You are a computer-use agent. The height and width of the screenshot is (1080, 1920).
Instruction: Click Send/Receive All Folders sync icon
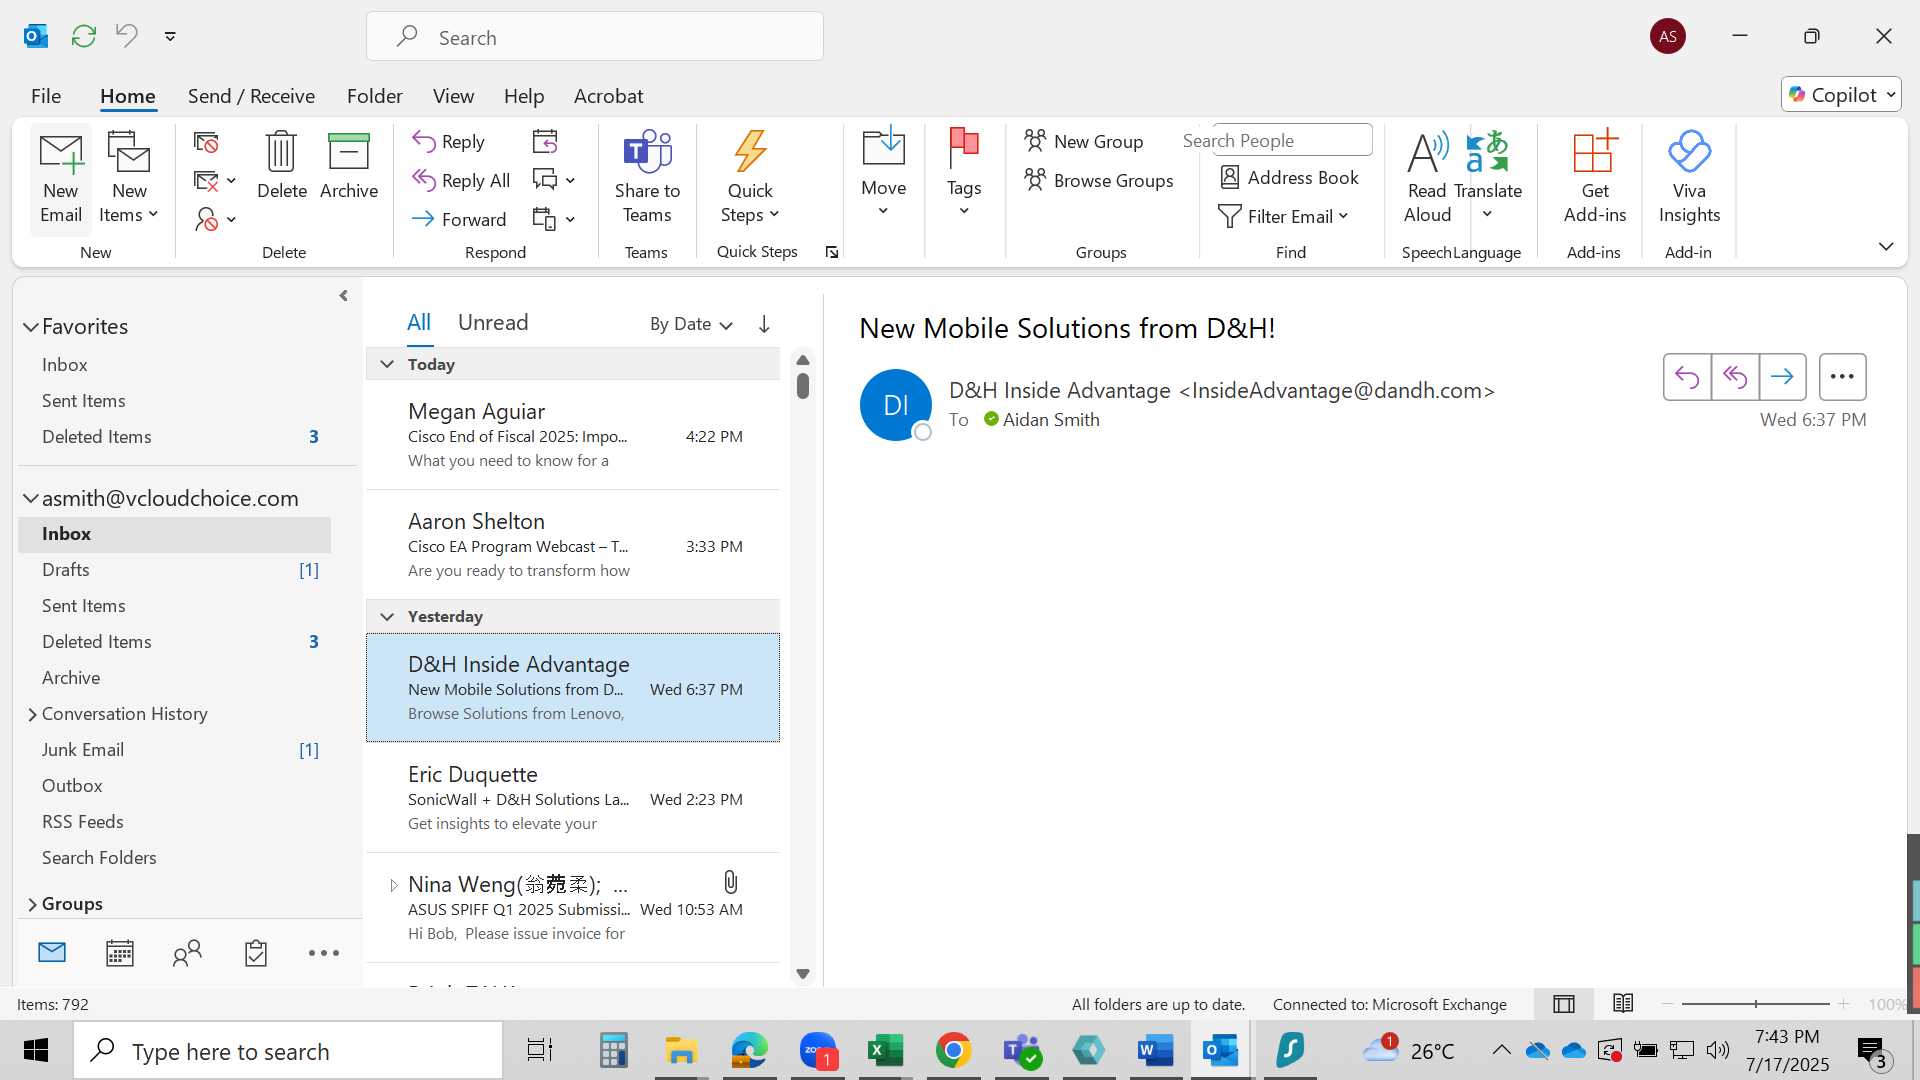84,36
